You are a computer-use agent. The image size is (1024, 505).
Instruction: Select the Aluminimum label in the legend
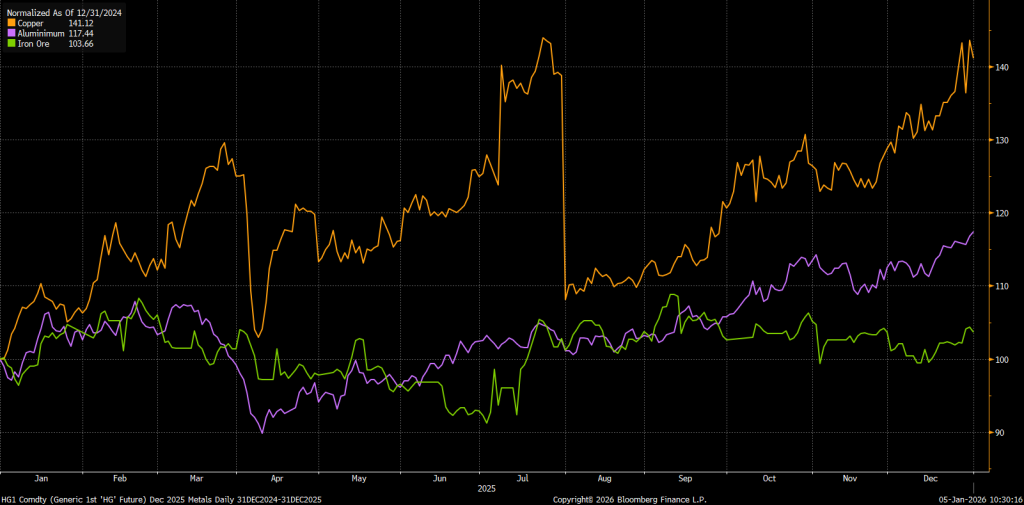(x=41, y=33)
